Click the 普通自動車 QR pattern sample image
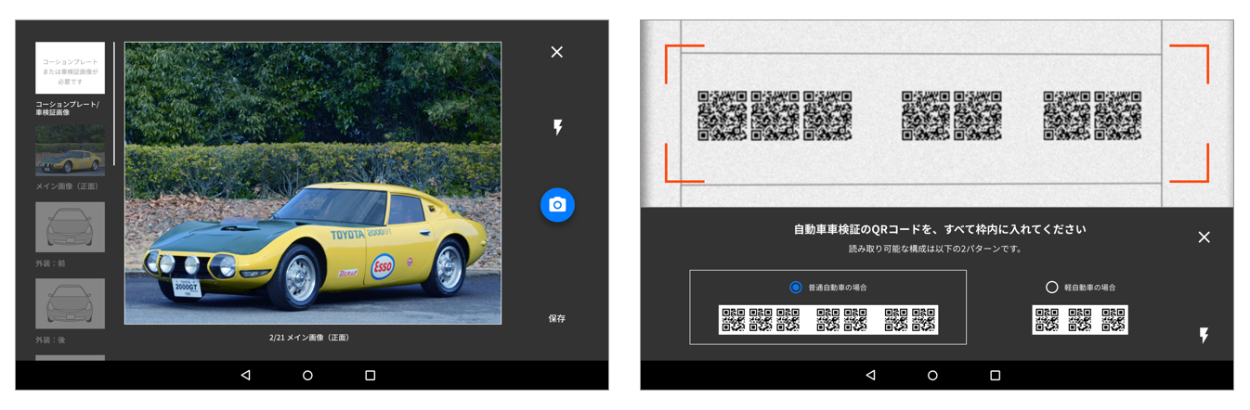Image resolution: width=1250 pixels, height=410 pixels. 828,319
